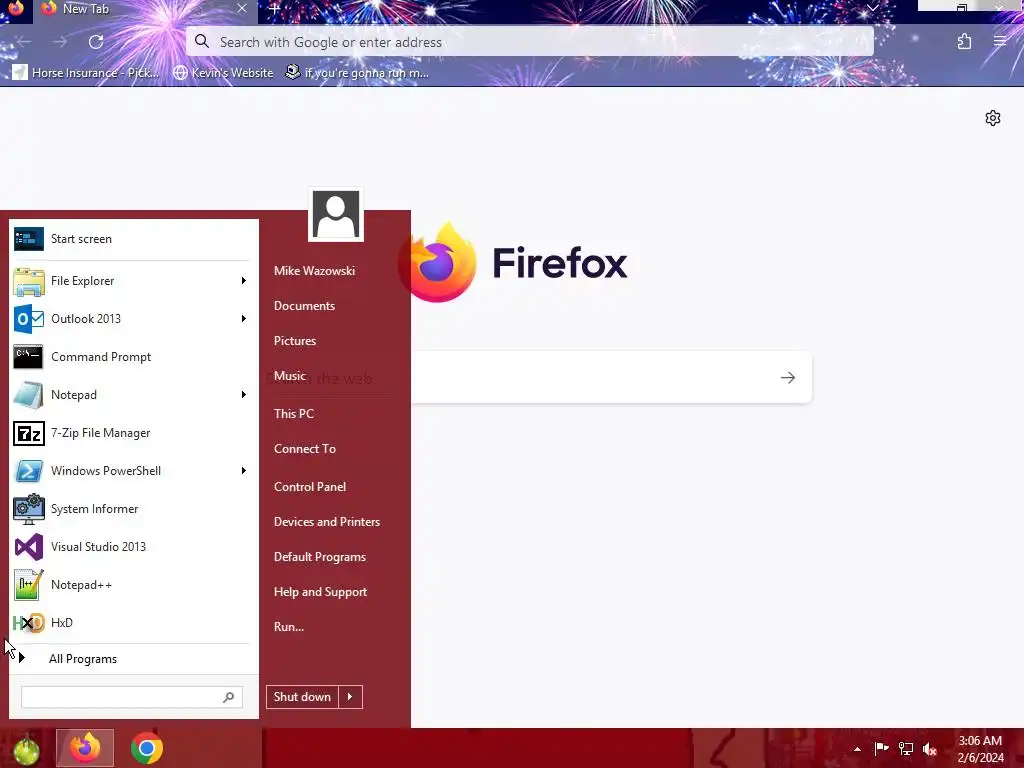Show hidden tray icons

click(x=857, y=750)
